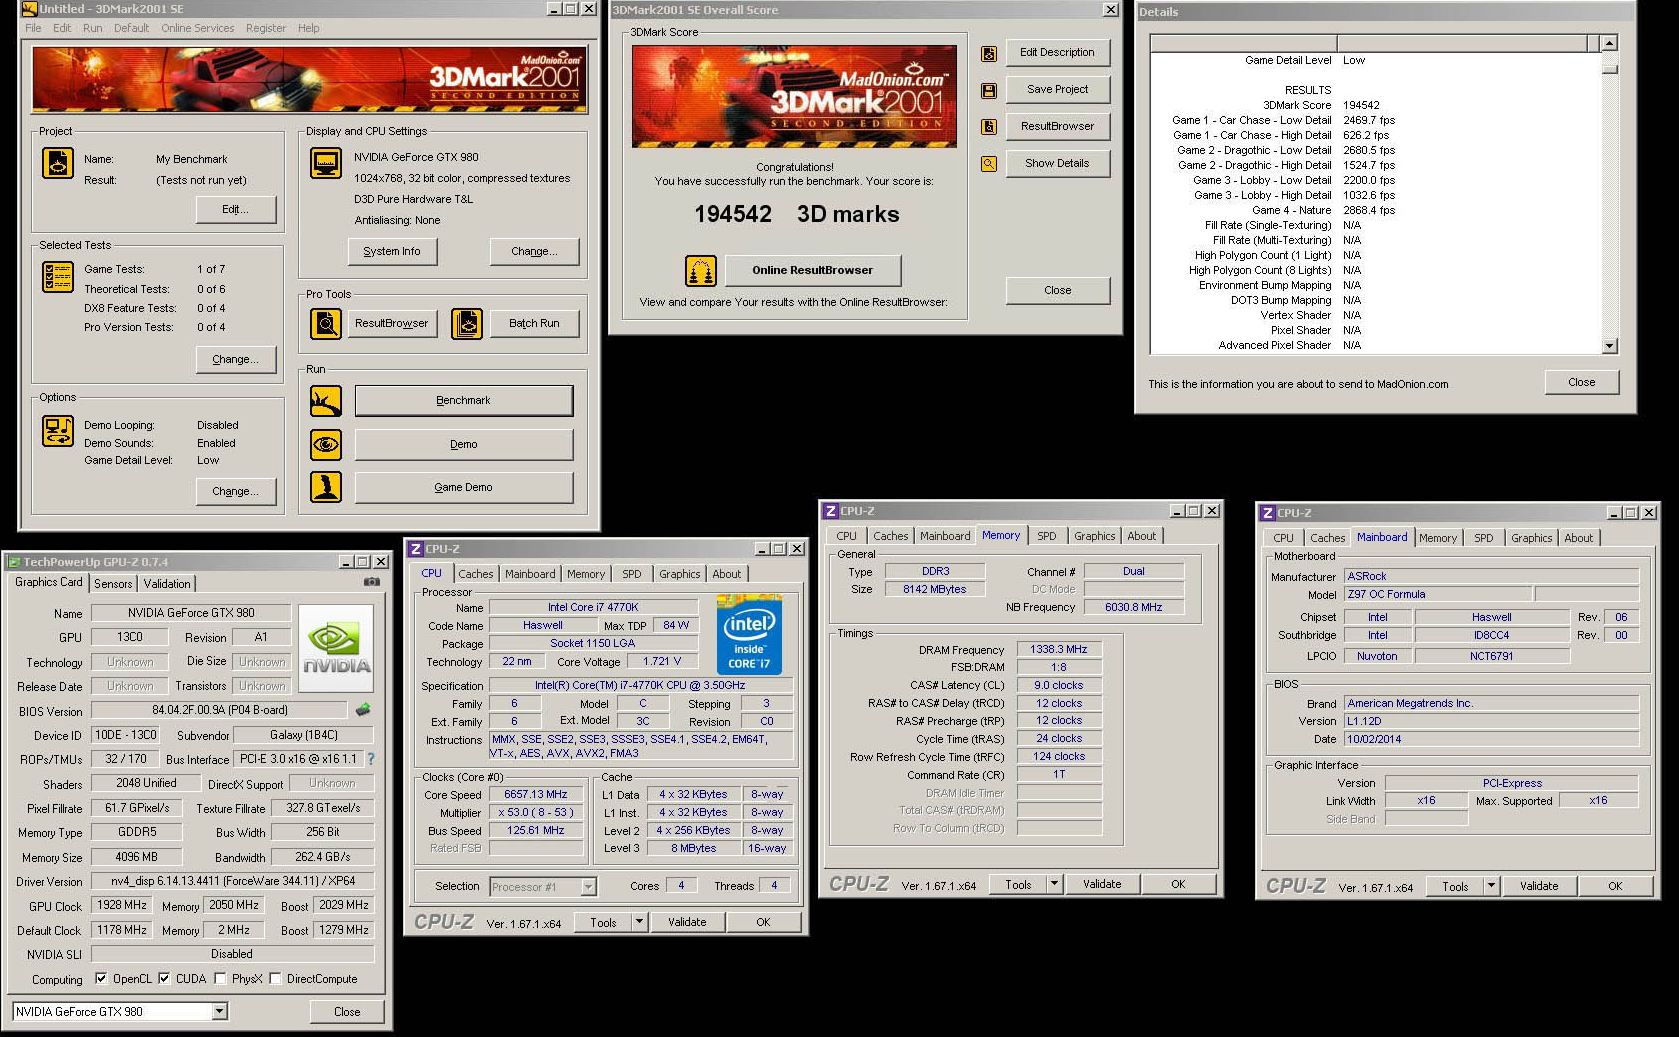Click the Options icon beside Demo Looping
The width and height of the screenshot is (1679, 1037).
pos(57,431)
